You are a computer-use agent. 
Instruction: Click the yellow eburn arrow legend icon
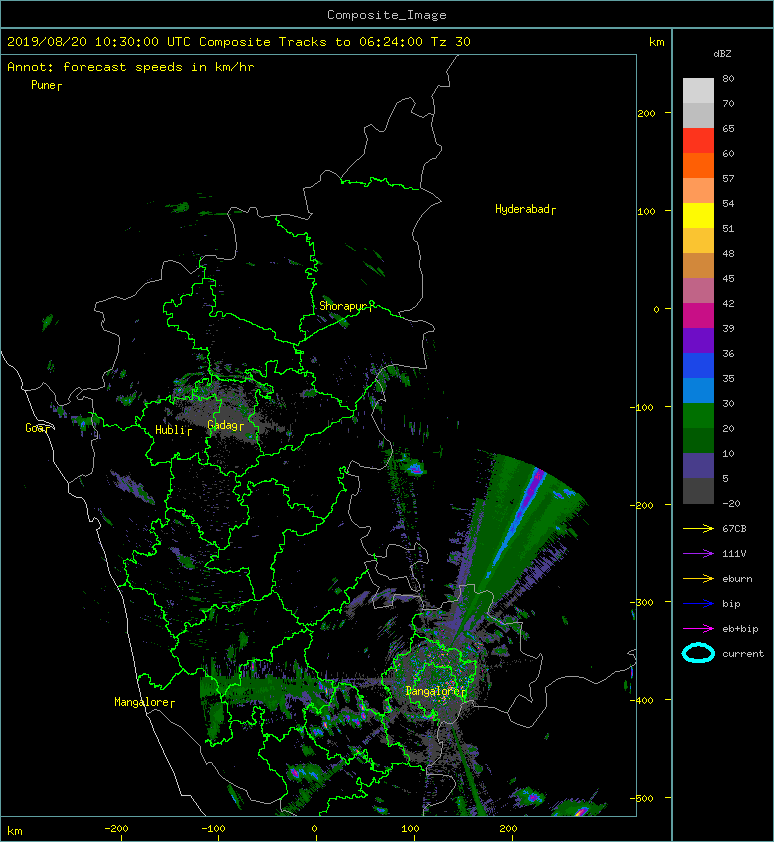pos(698,579)
